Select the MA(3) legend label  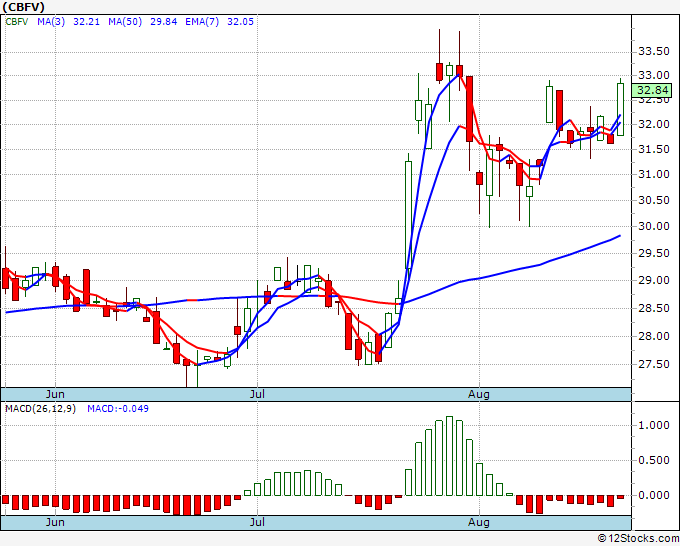[51, 22]
